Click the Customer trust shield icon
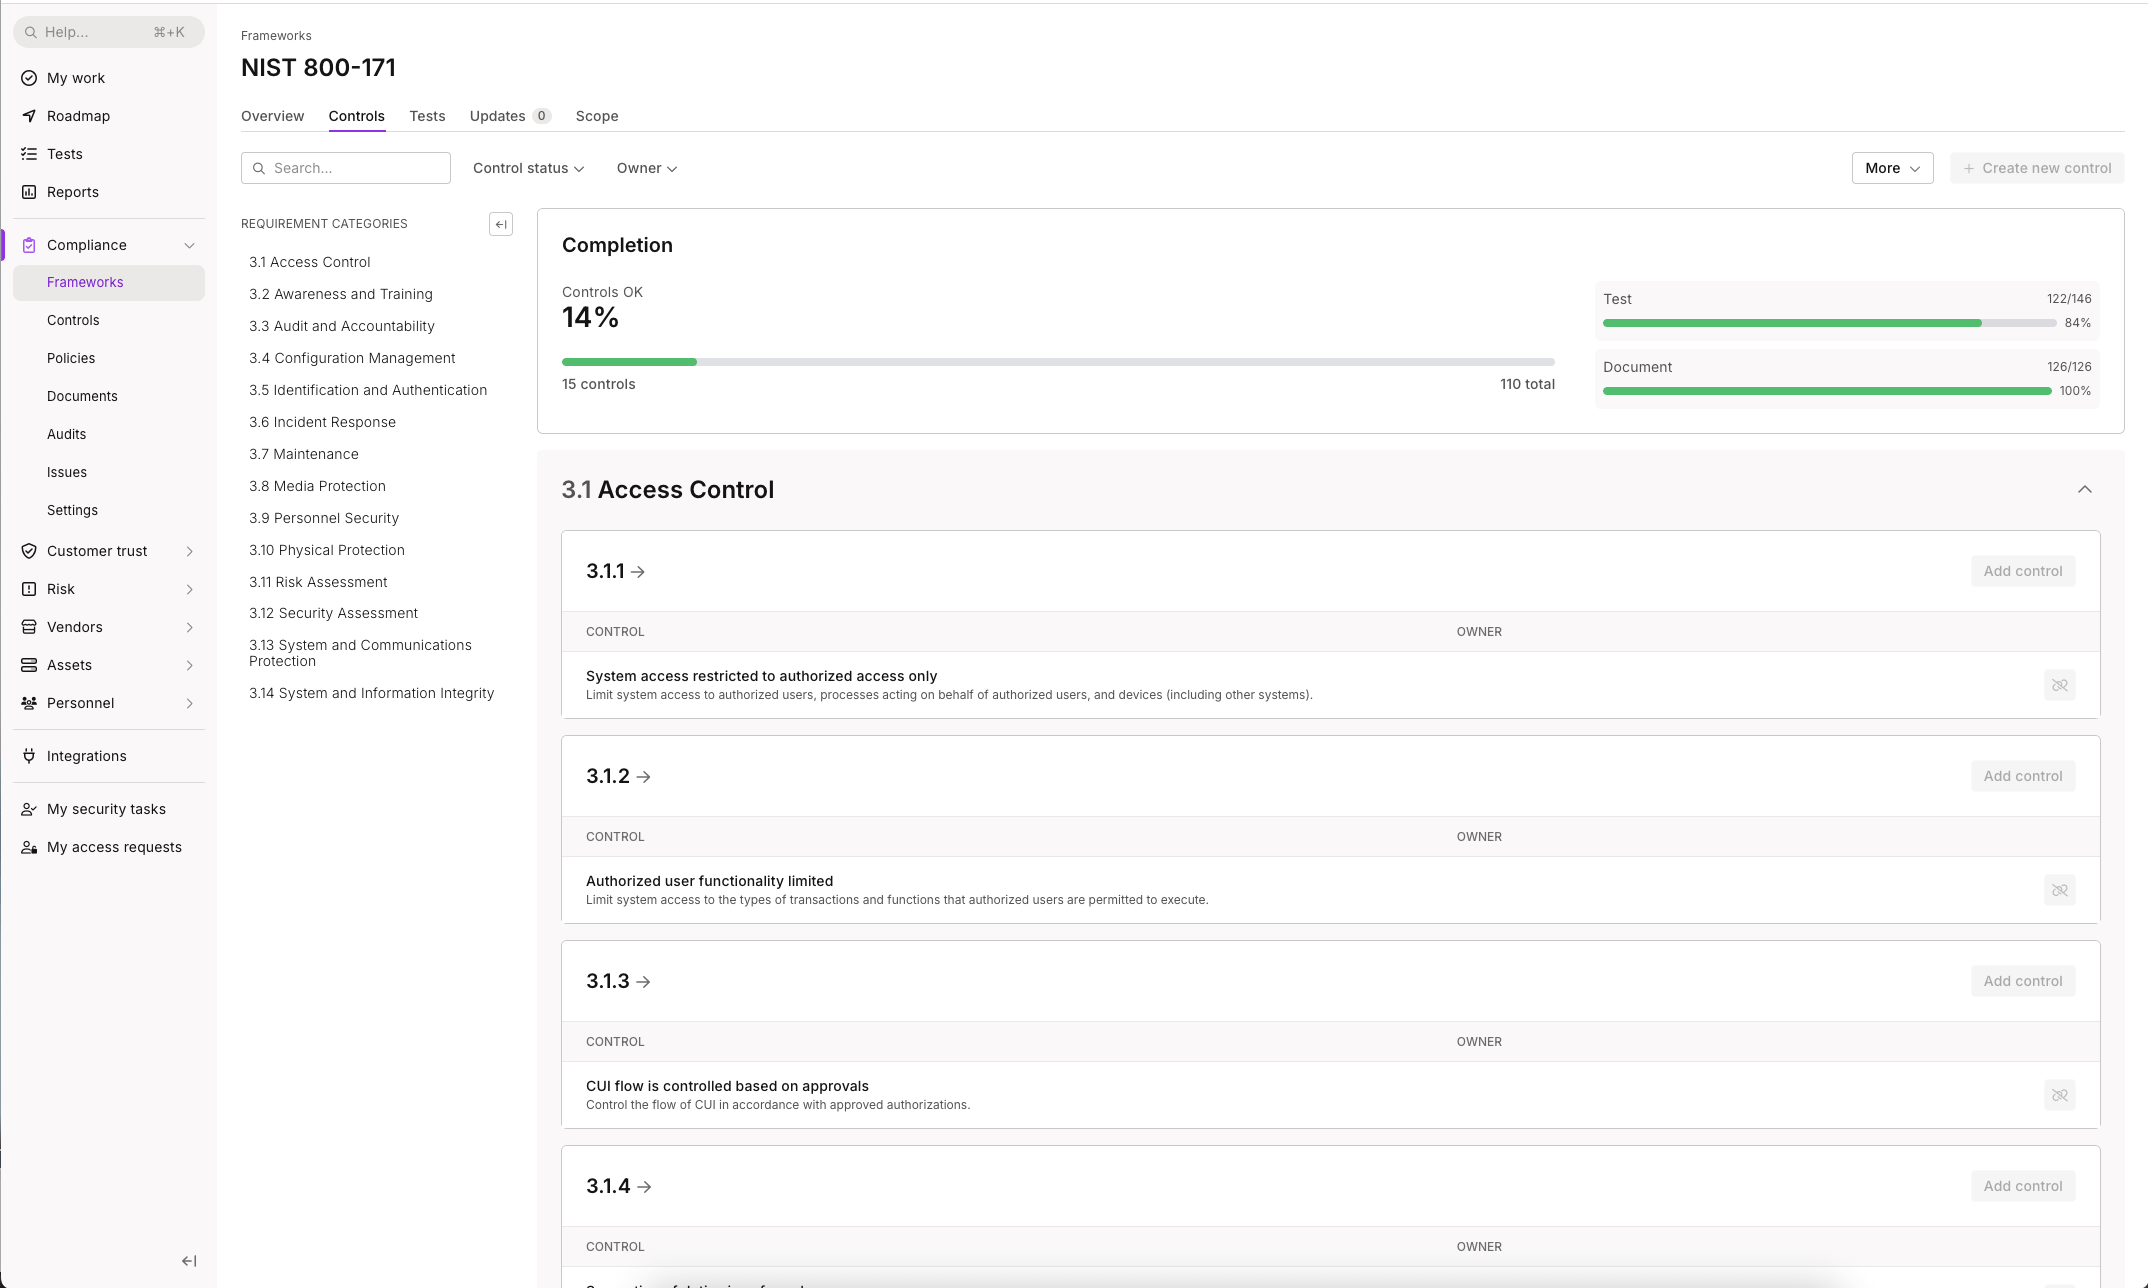Image resolution: width=2148 pixels, height=1288 pixels. coord(29,551)
